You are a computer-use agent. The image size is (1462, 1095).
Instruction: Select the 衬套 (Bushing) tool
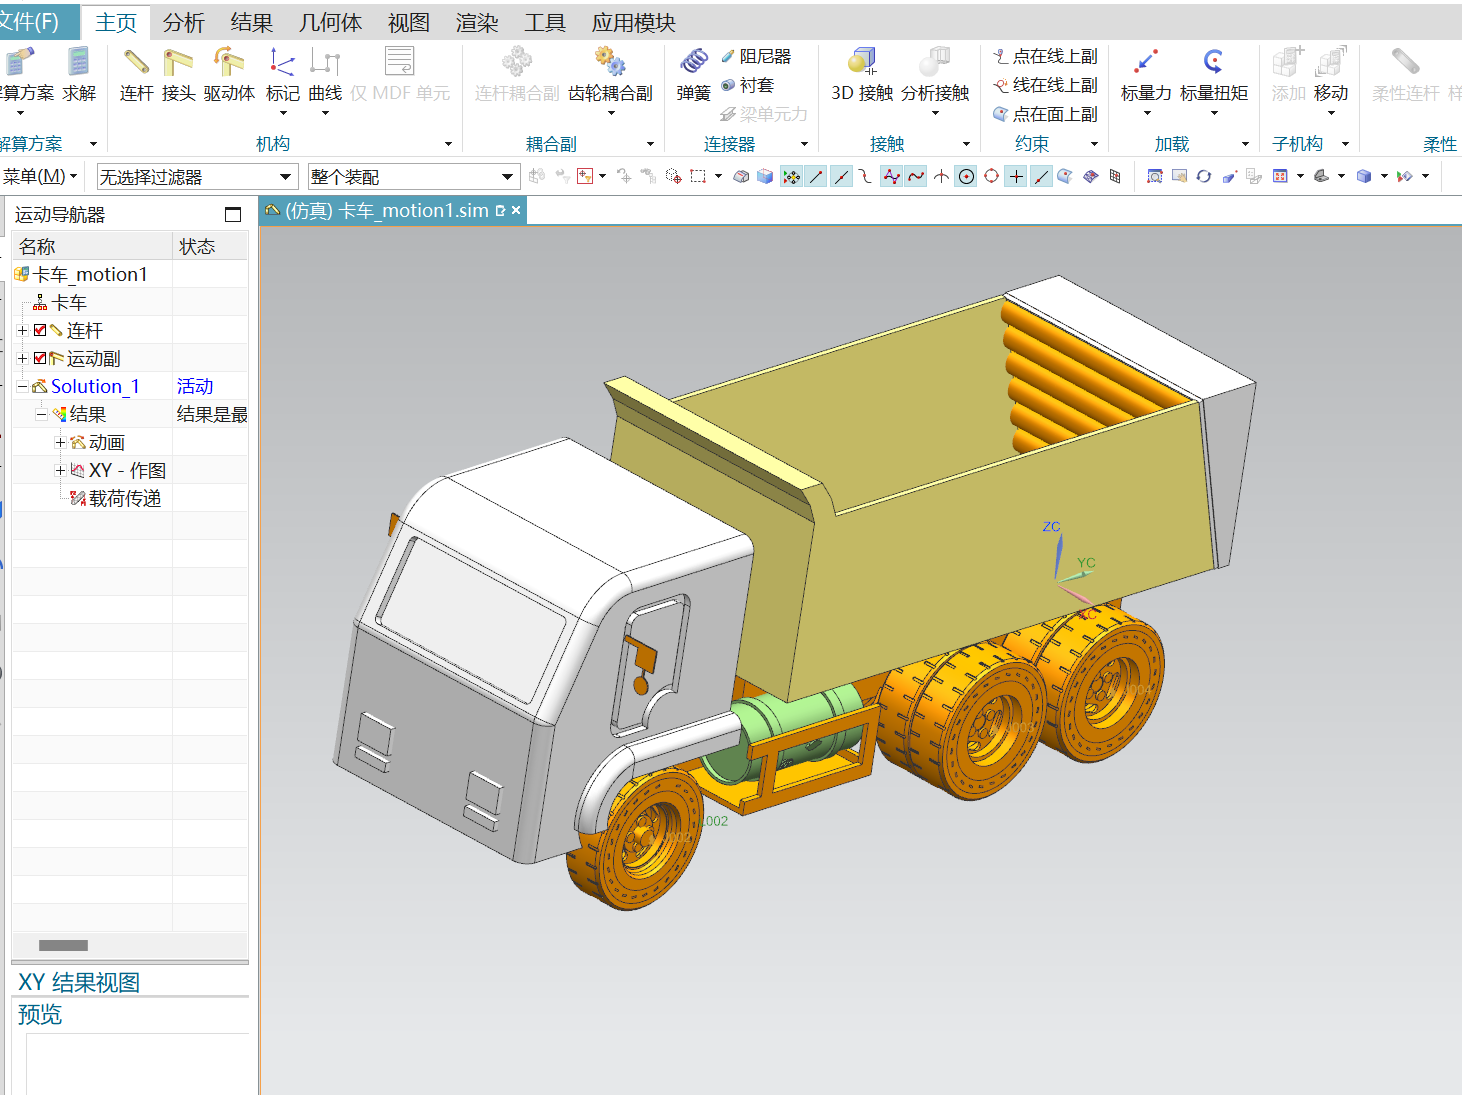click(x=747, y=85)
